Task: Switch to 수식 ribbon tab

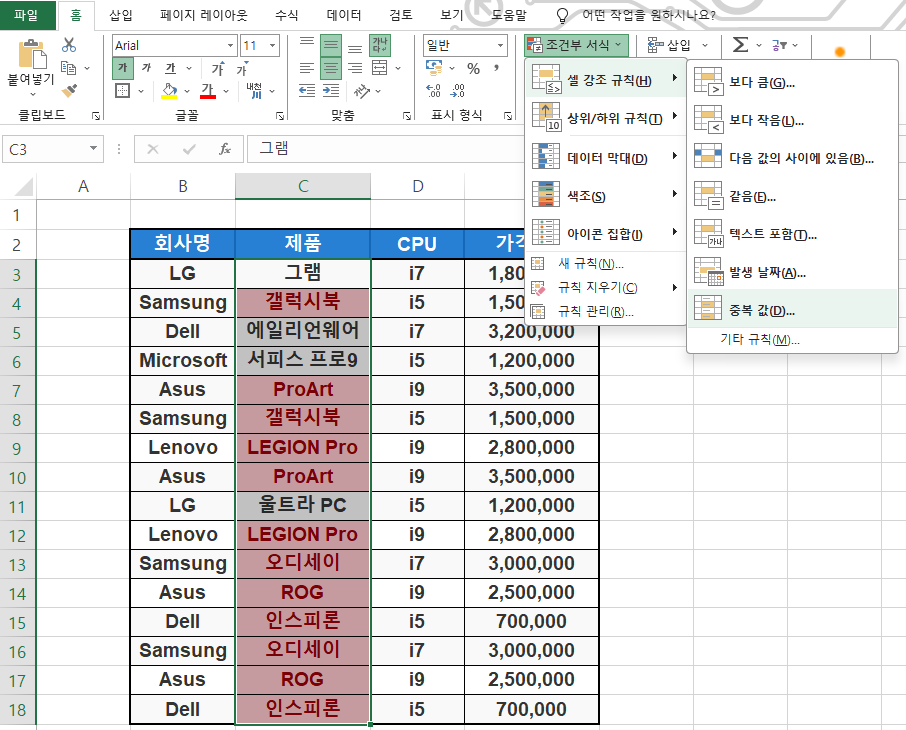Action: (287, 15)
